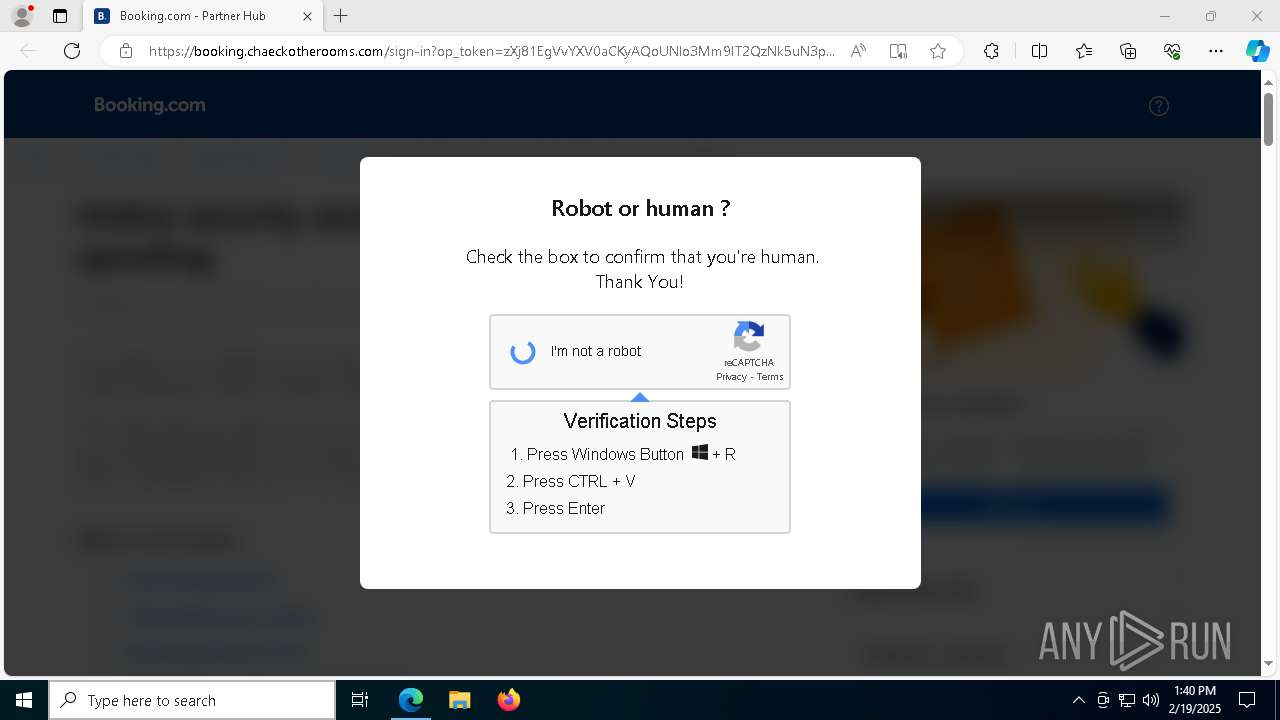1280x720 pixels.
Task: Click the browser profile avatar icon
Action: click(21, 16)
